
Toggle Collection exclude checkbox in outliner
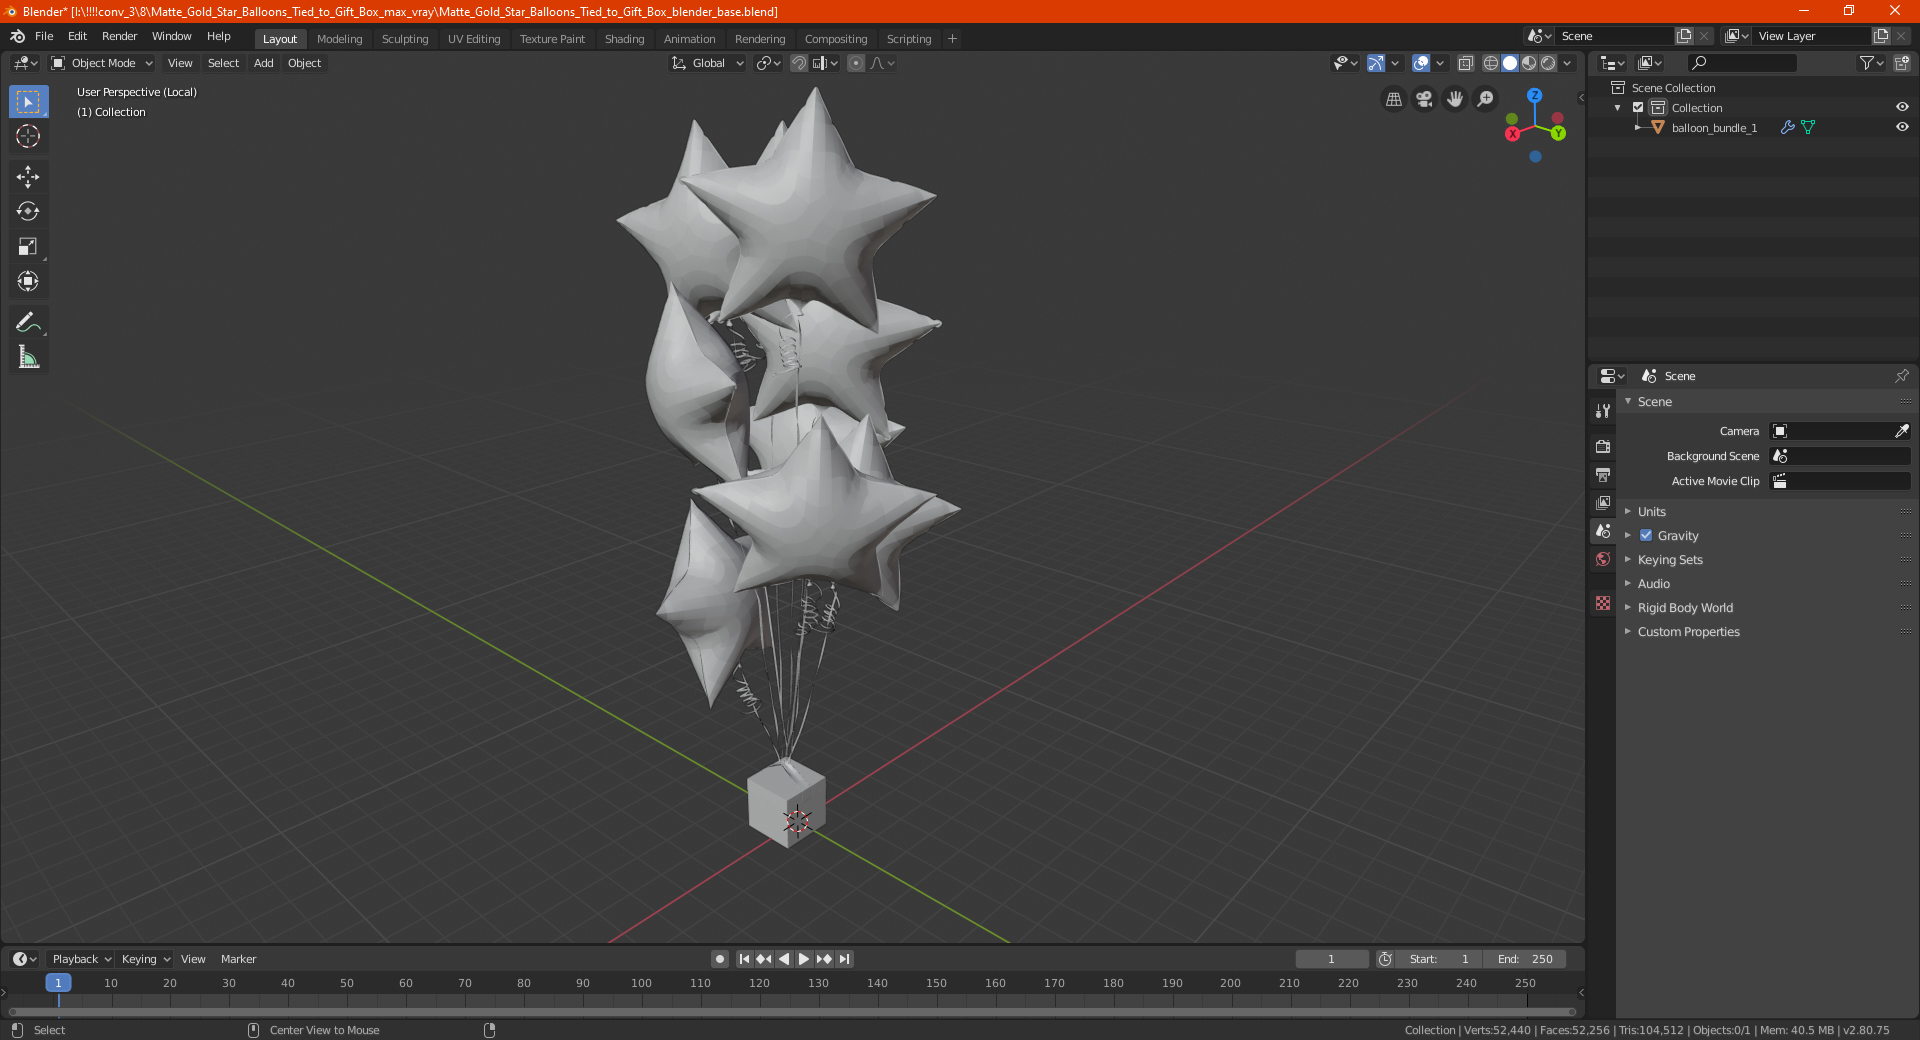click(x=1638, y=107)
